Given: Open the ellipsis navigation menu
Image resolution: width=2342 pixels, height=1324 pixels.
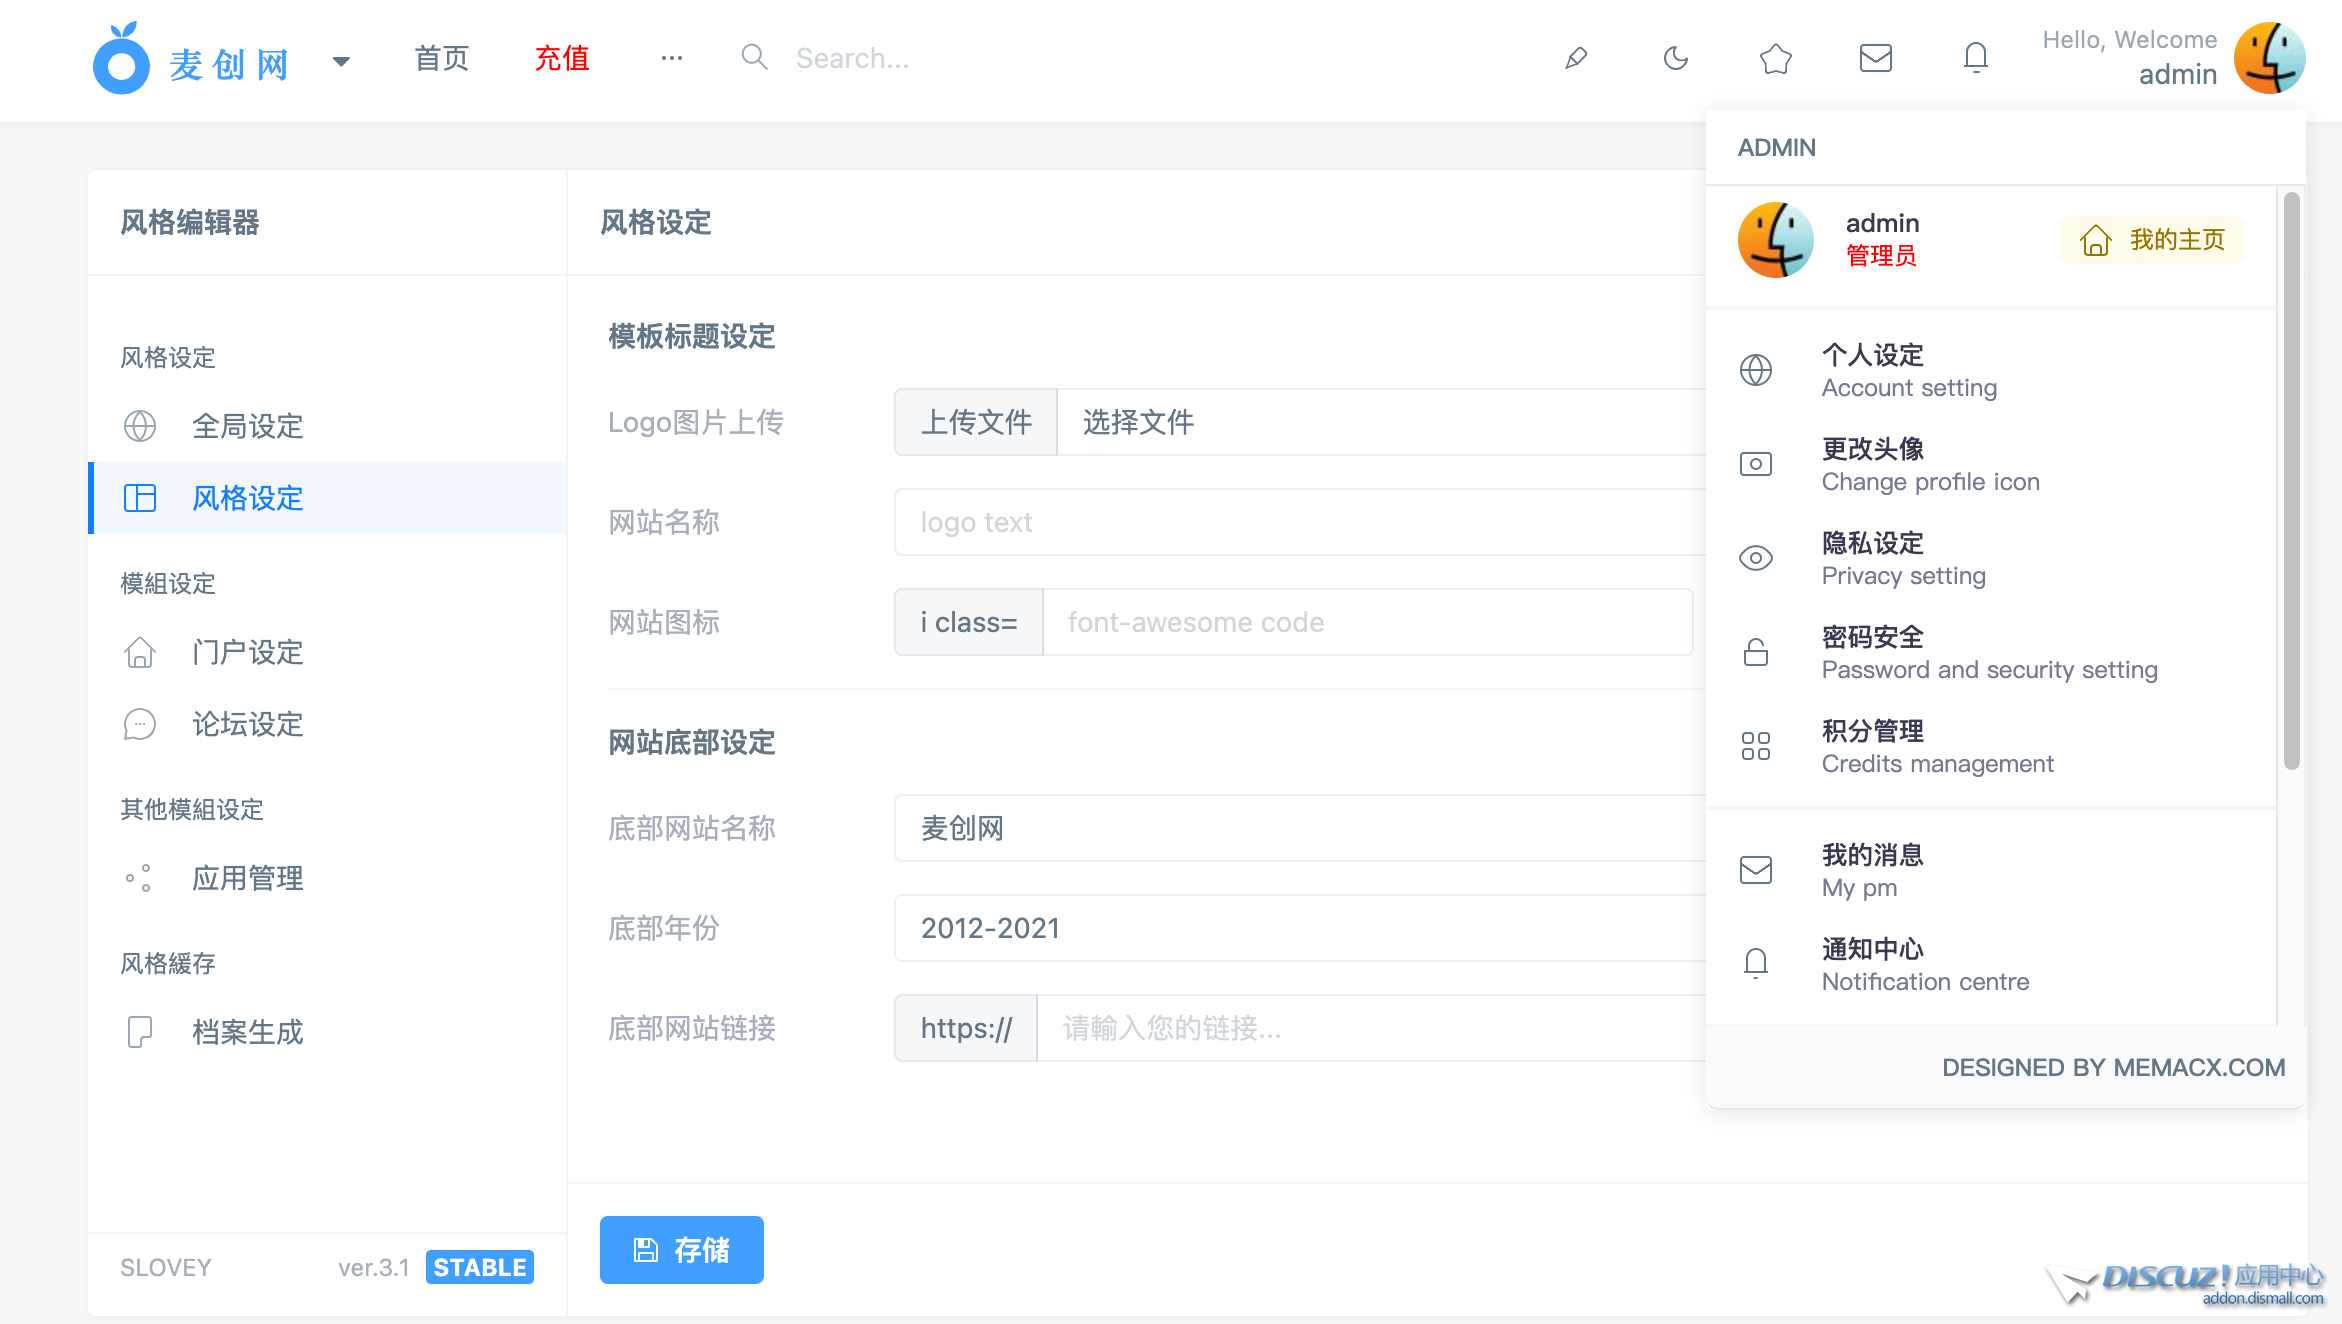Looking at the screenshot, I should click(671, 58).
